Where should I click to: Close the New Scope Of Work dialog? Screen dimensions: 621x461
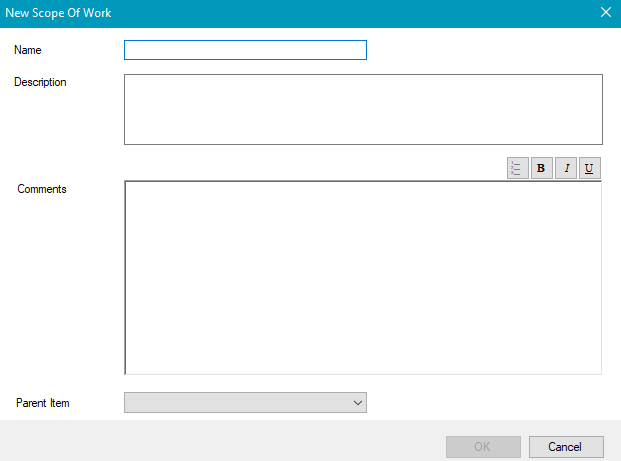click(605, 13)
